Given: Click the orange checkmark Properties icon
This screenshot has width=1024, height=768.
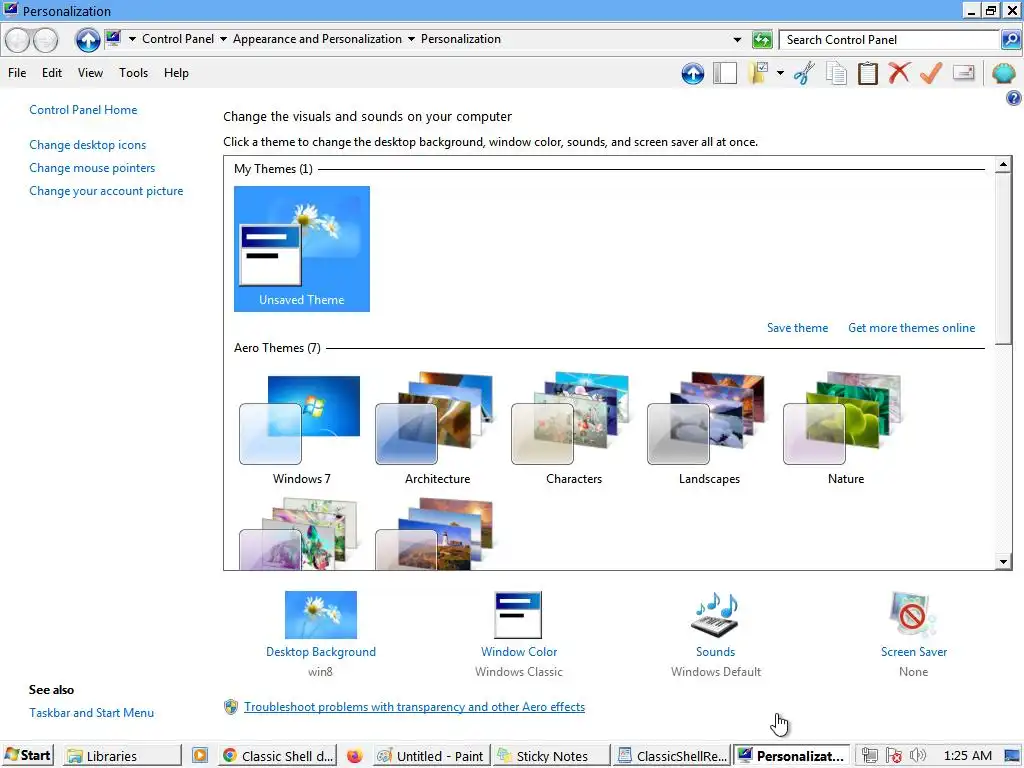Looking at the screenshot, I should tap(931, 73).
